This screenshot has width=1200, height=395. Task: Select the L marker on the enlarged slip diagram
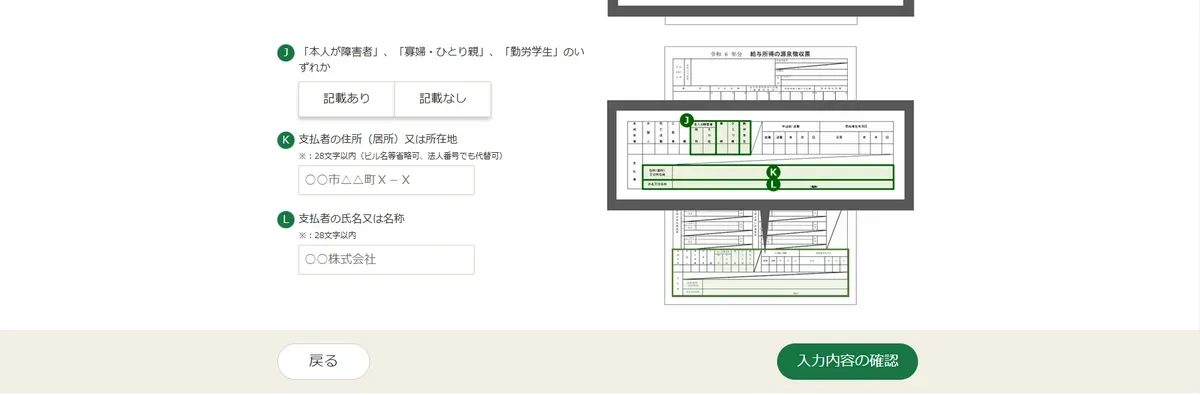tap(772, 184)
